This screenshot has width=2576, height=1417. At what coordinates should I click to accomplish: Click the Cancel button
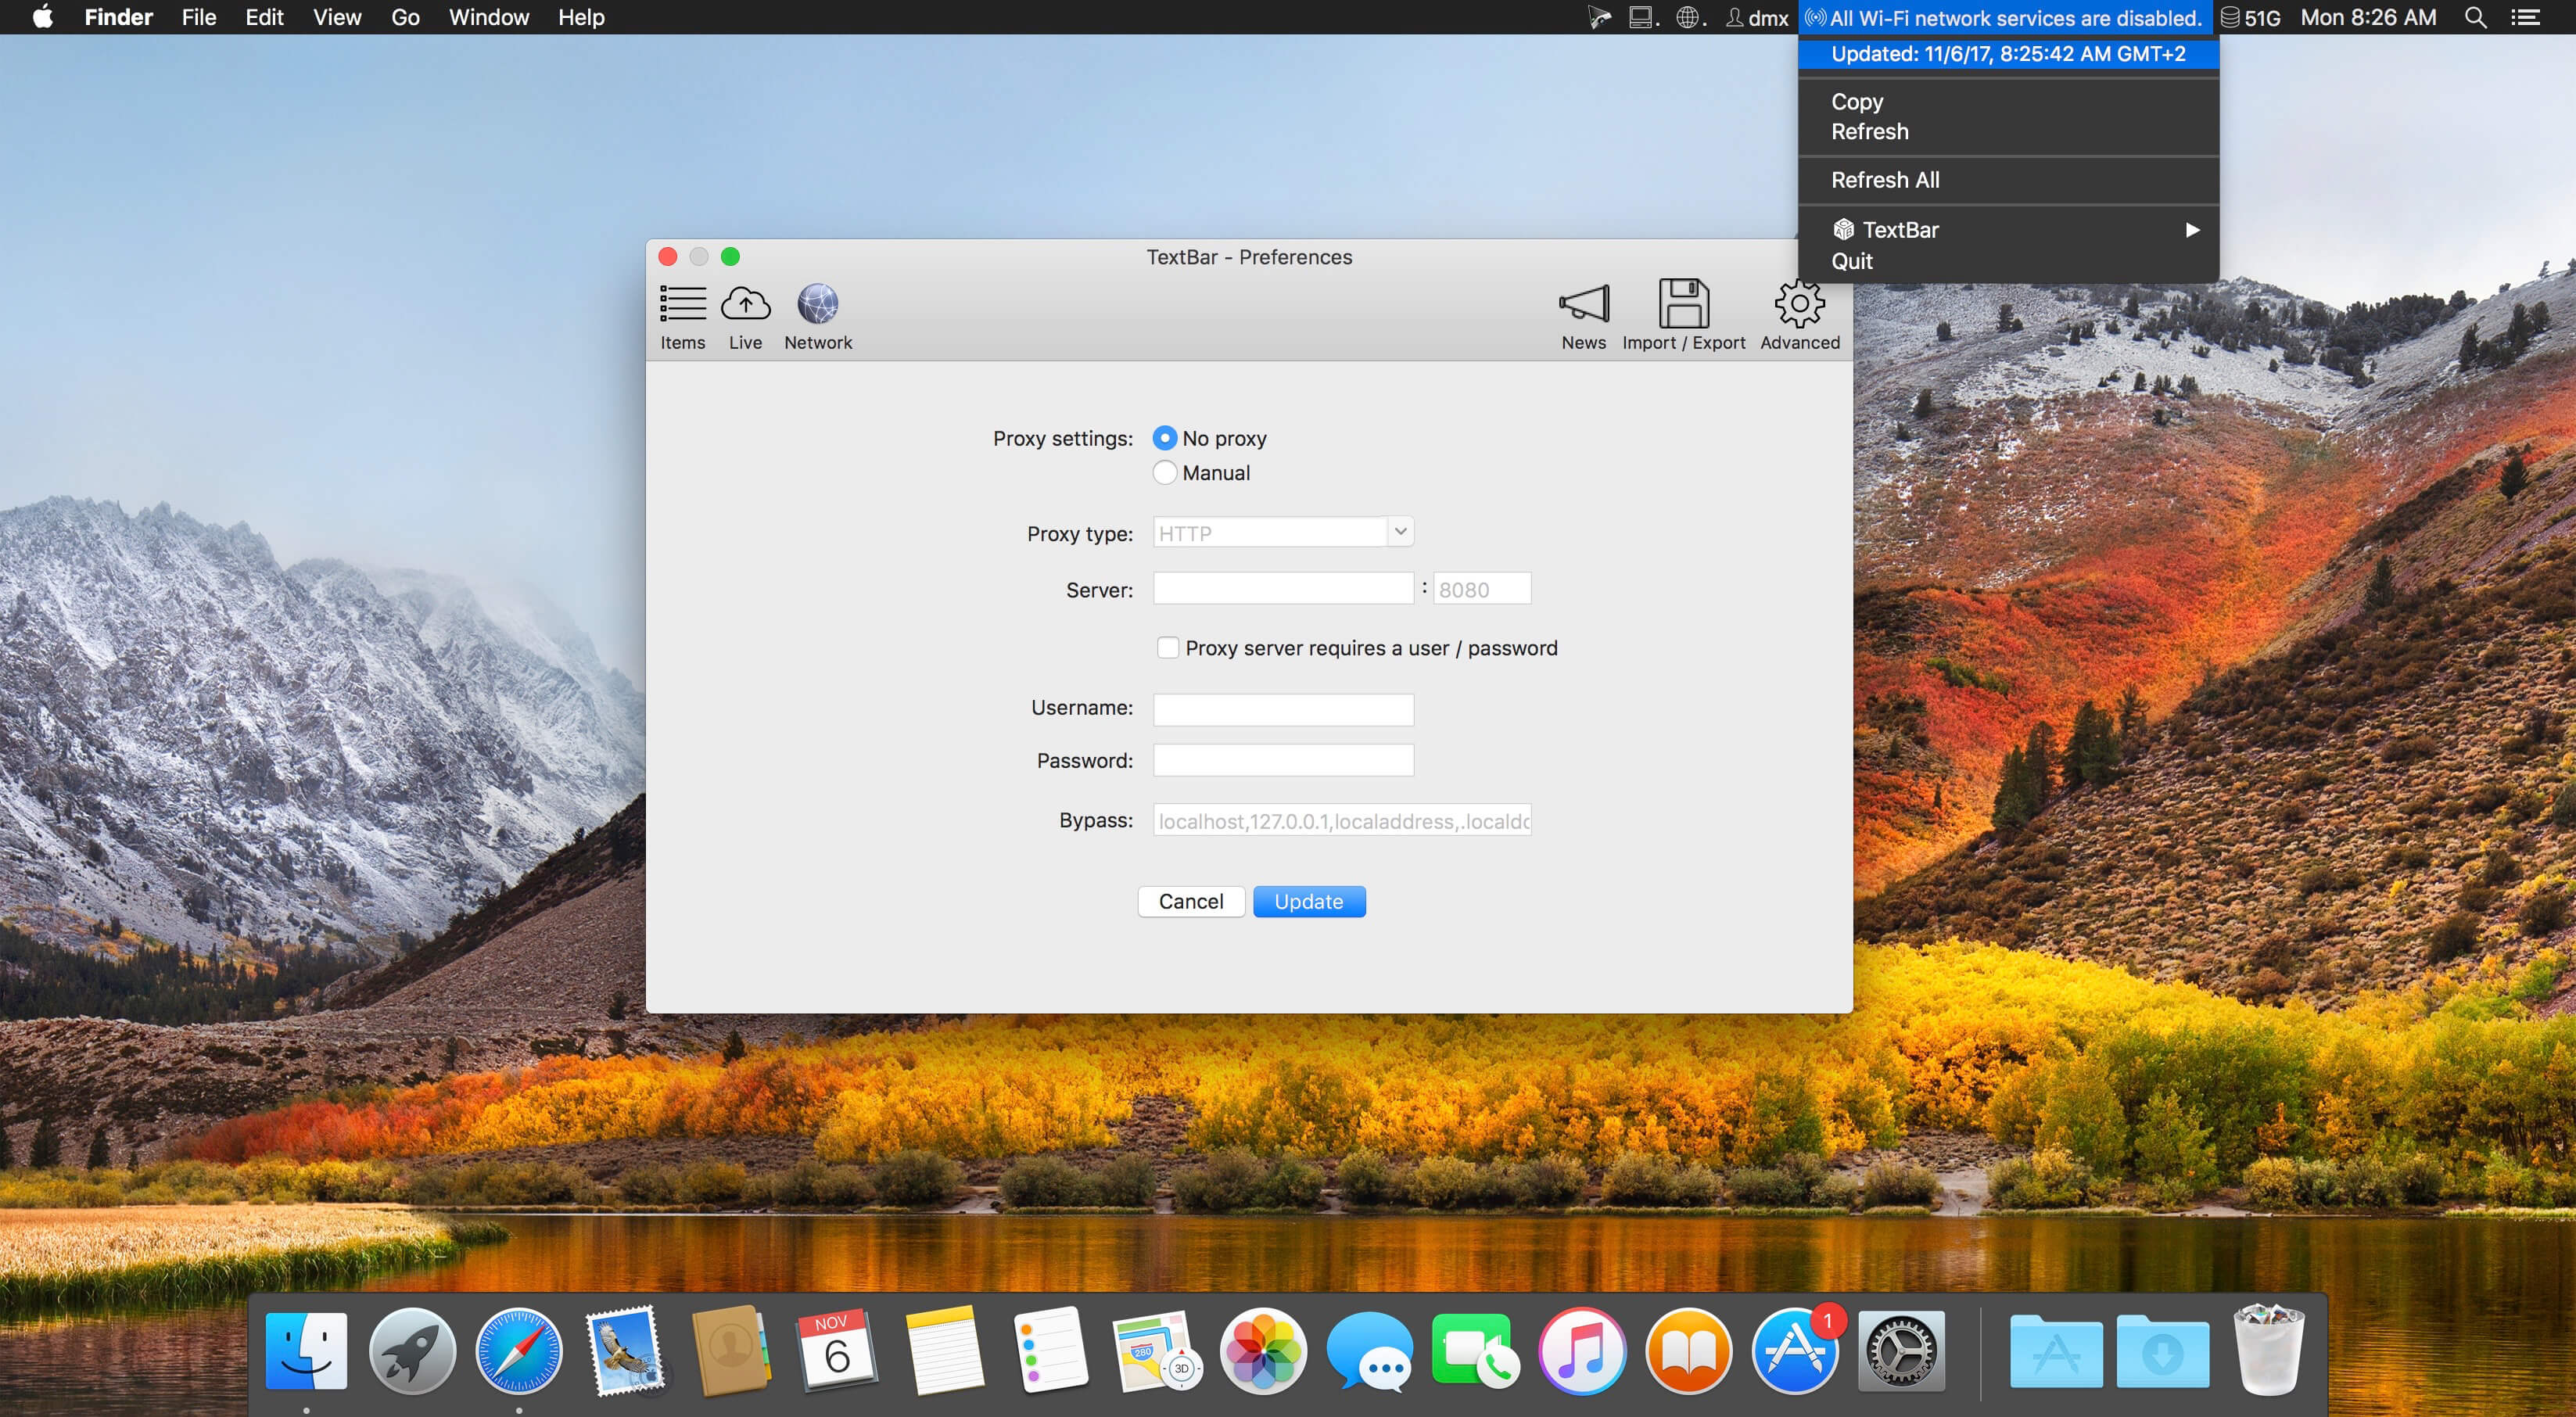click(1191, 901)
